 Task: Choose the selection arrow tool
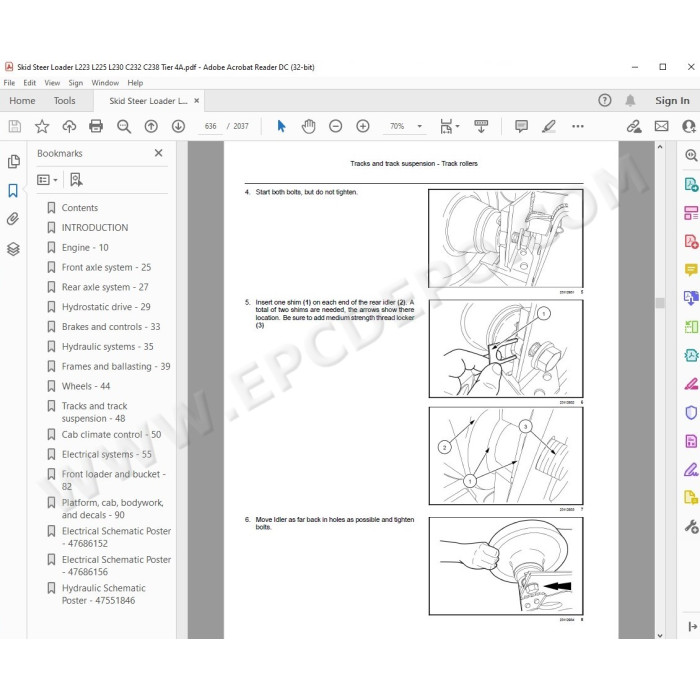tap(281, 126)
